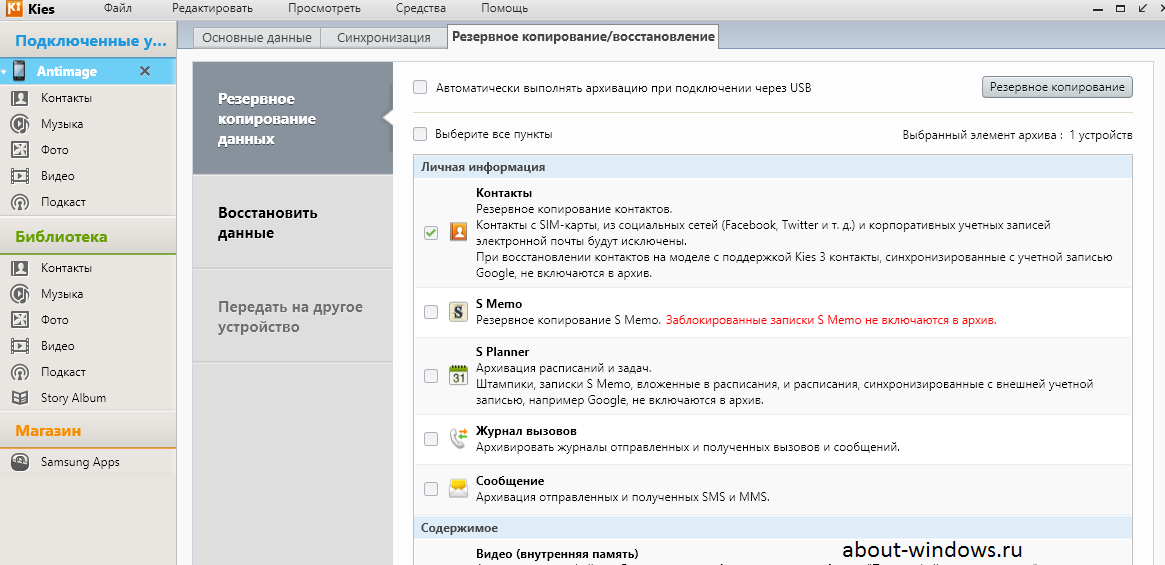Open the Помощь menu
Viewport: 1165px width, 565px height.
tap(504, 8)
